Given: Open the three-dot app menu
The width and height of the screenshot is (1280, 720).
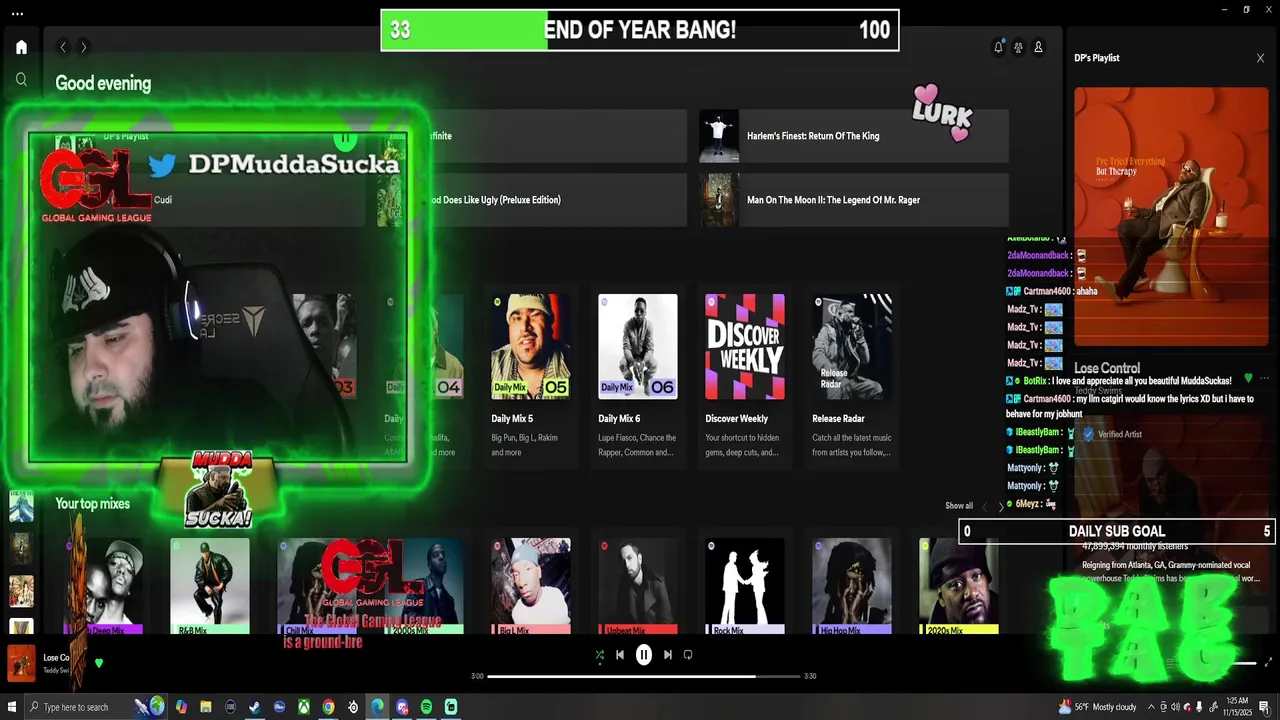Looking at the screenshot, I should [x=17, y=13].
